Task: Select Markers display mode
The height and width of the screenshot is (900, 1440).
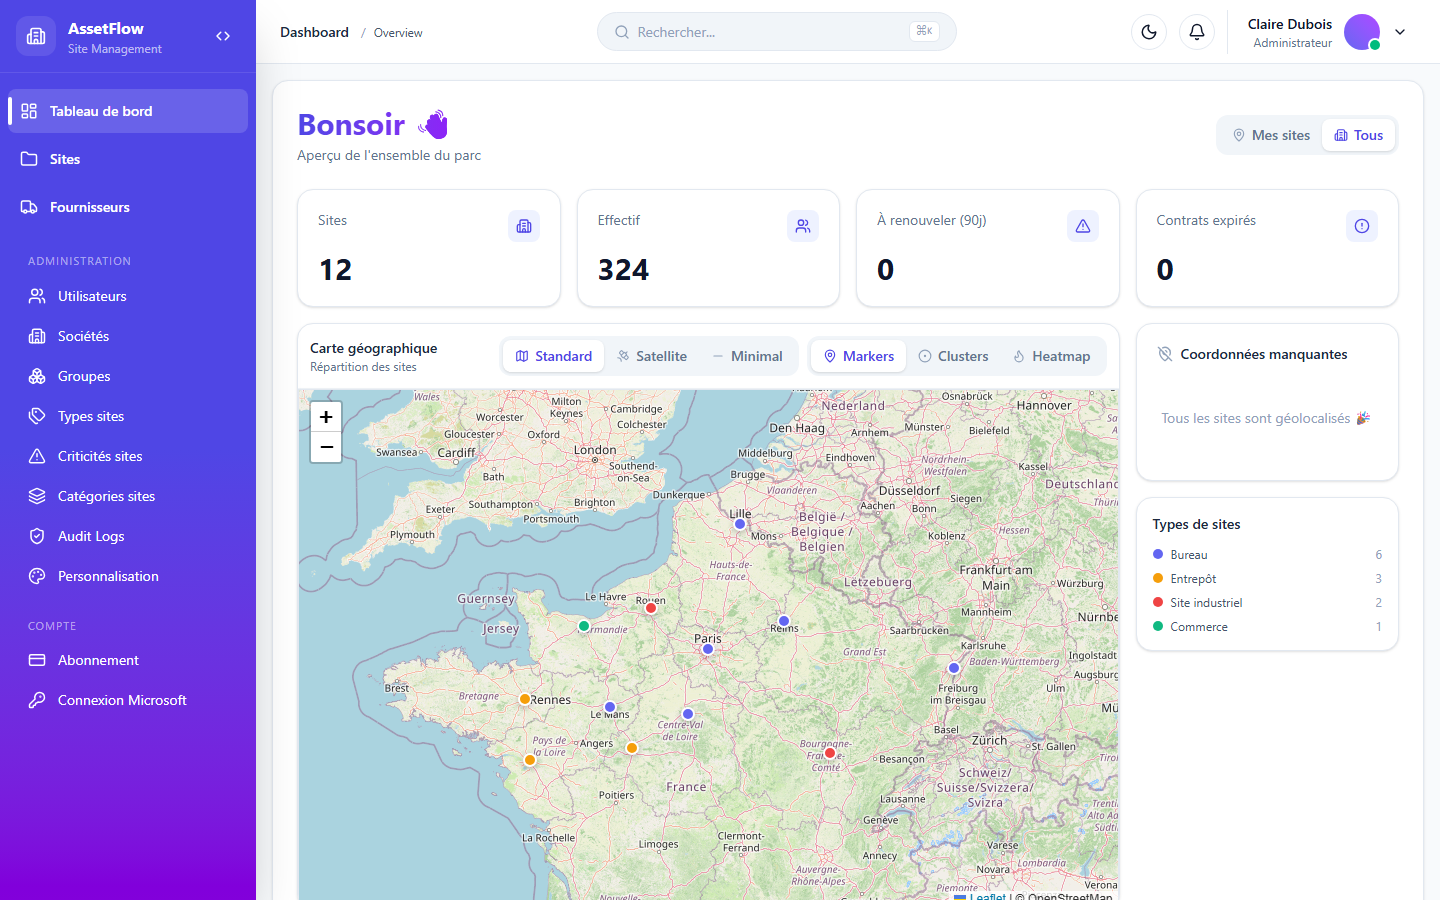Action: 858,356
